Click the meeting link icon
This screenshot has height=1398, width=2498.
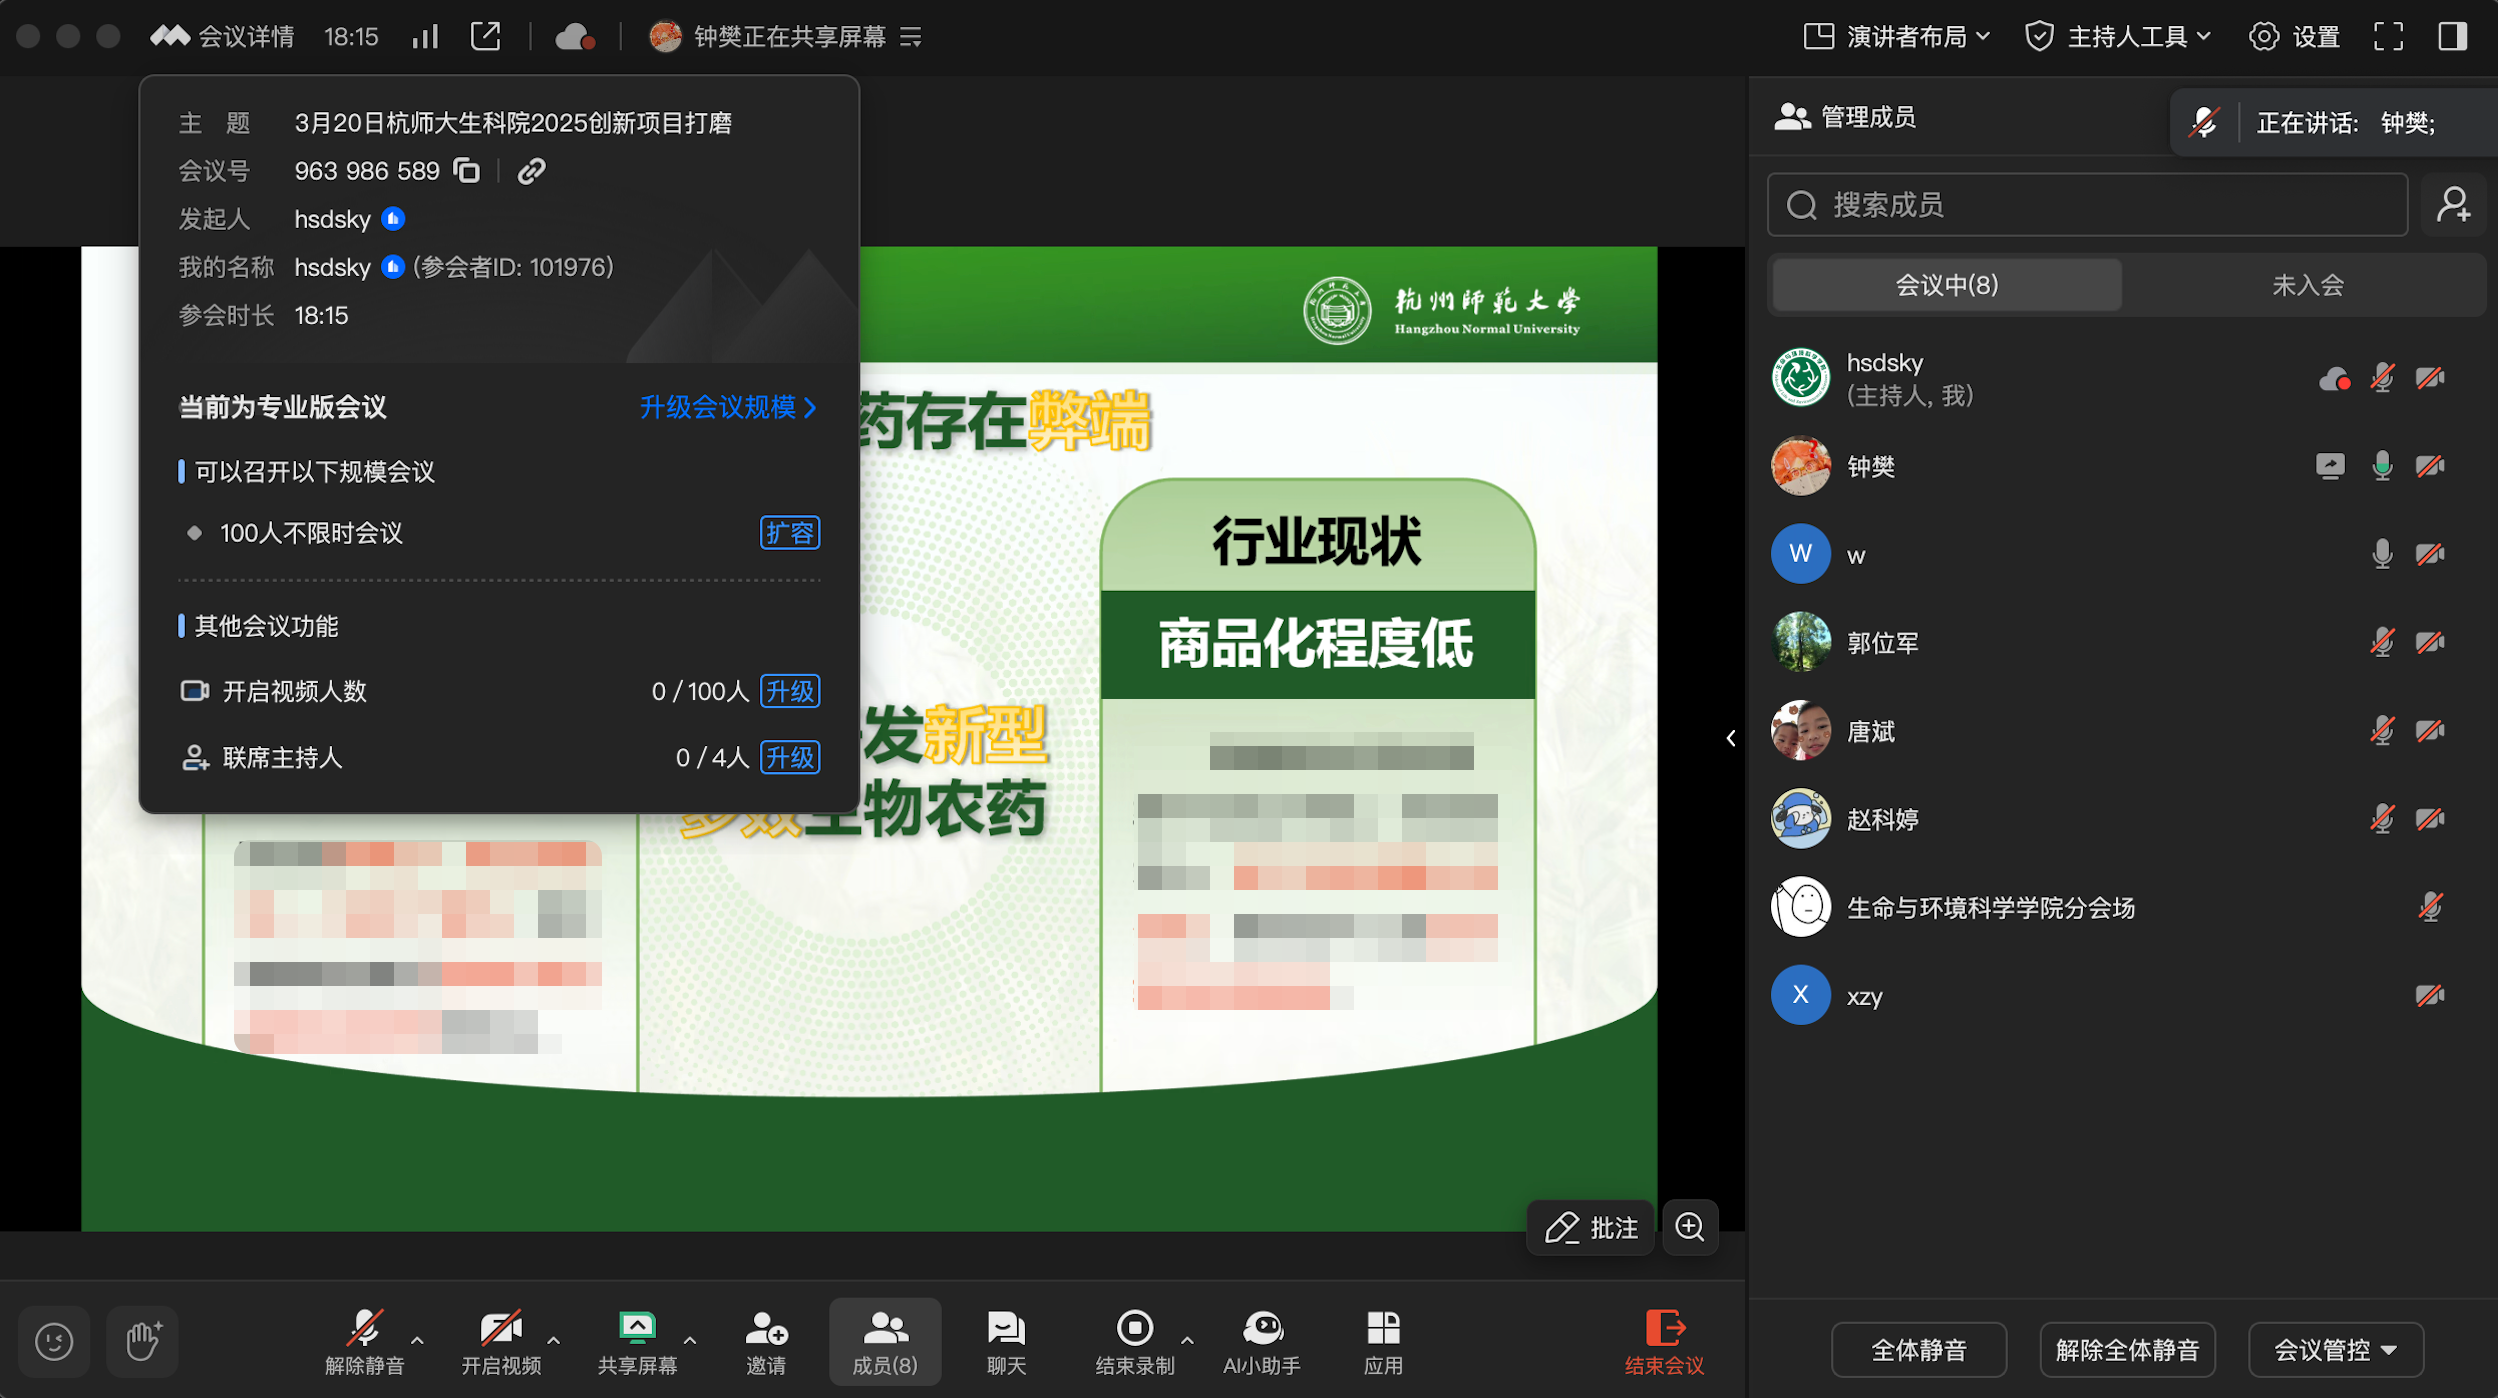pyautogui.click(x=531, y=171)
